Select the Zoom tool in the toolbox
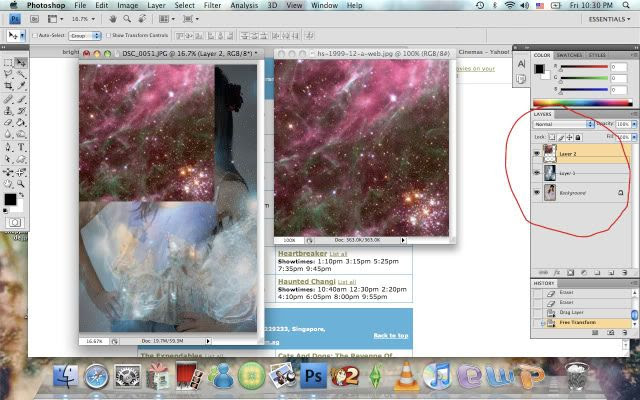 pos(20,184)
